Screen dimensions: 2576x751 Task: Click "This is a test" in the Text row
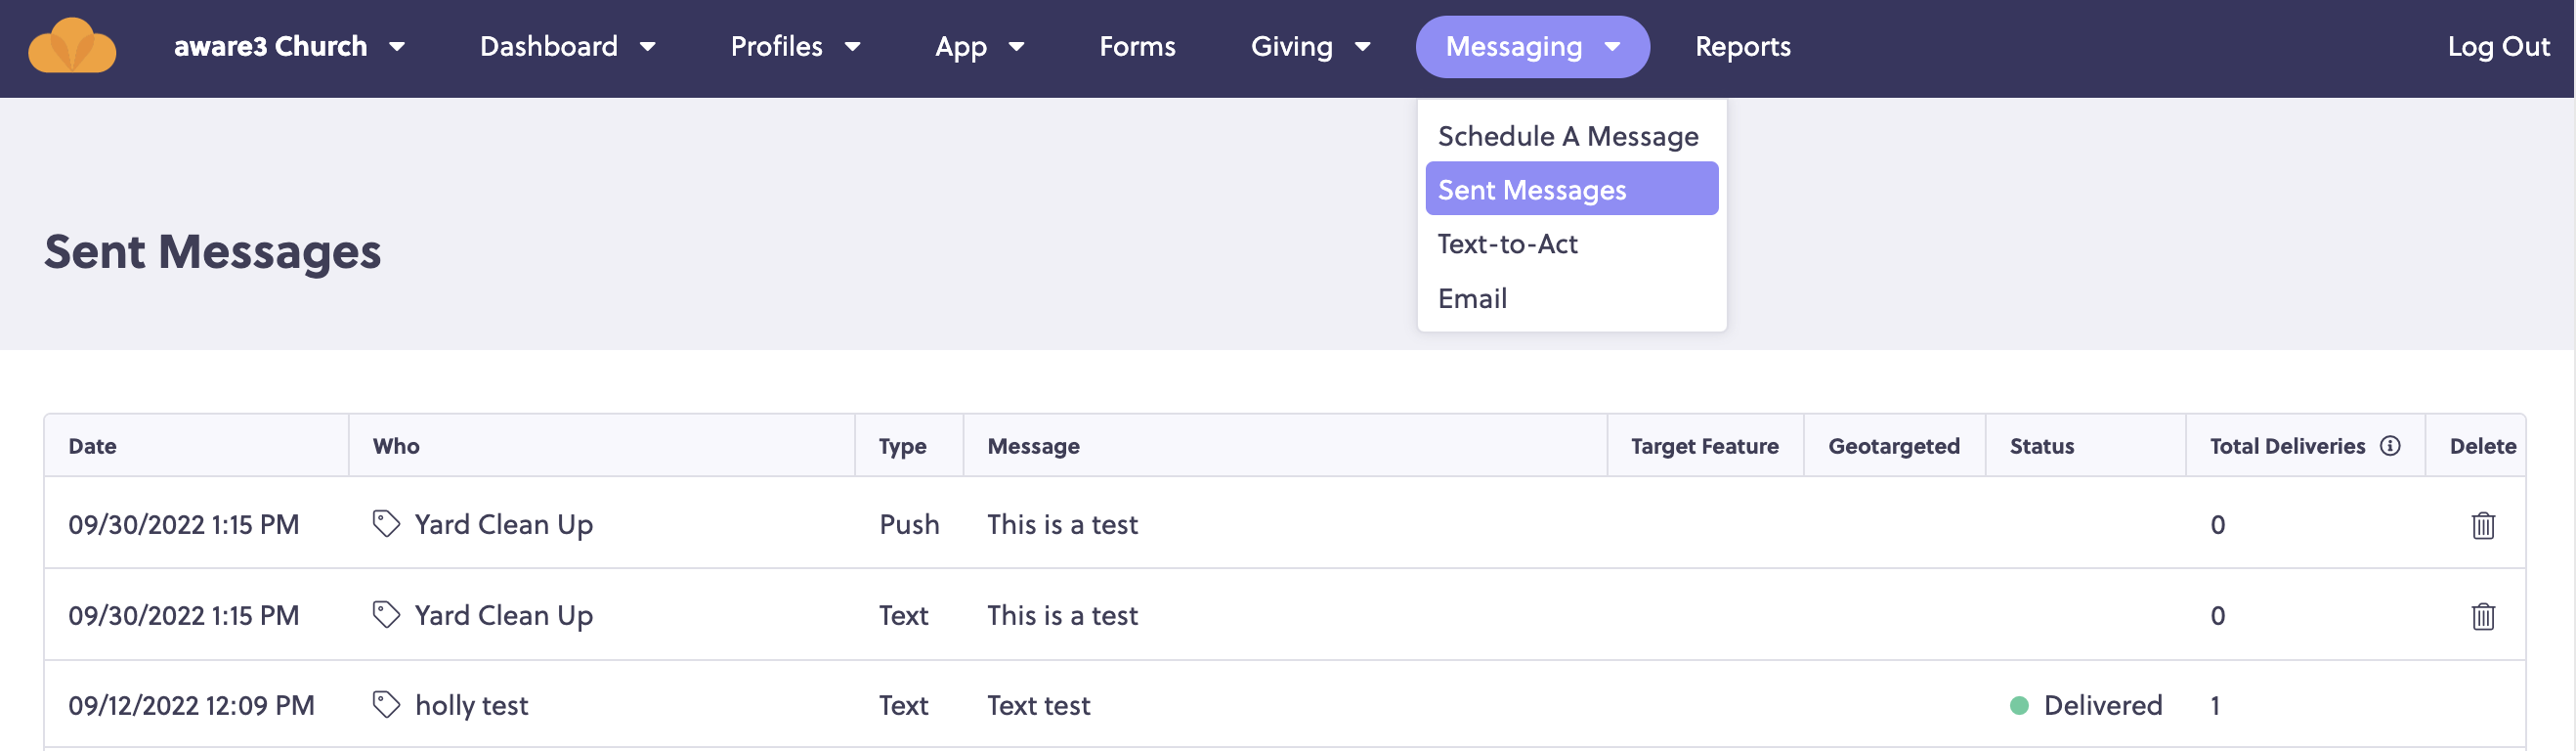(1062, 615)
